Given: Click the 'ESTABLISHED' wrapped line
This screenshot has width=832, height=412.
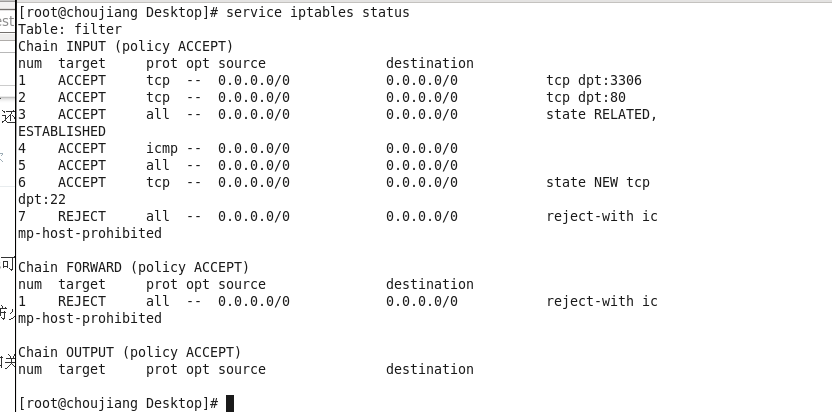Looking at the screenshot, I should click(62, 131).
